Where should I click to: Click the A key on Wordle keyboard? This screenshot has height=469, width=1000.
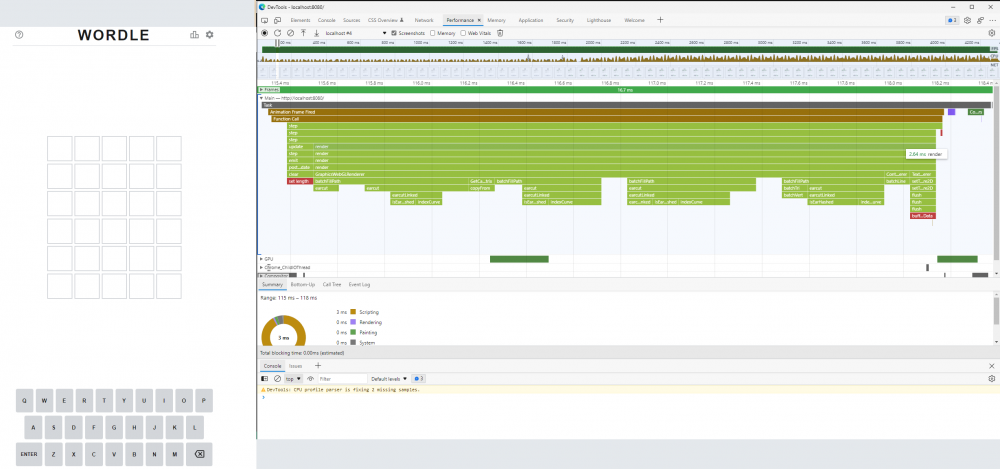click(x=33, y=428)
